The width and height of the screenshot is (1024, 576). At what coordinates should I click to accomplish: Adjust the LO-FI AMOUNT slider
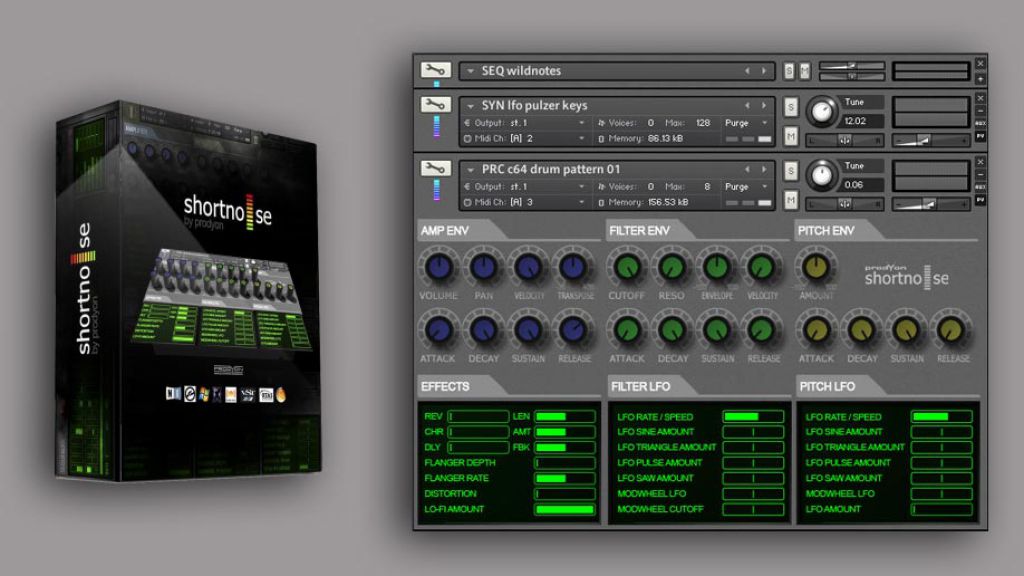point(565,509)
